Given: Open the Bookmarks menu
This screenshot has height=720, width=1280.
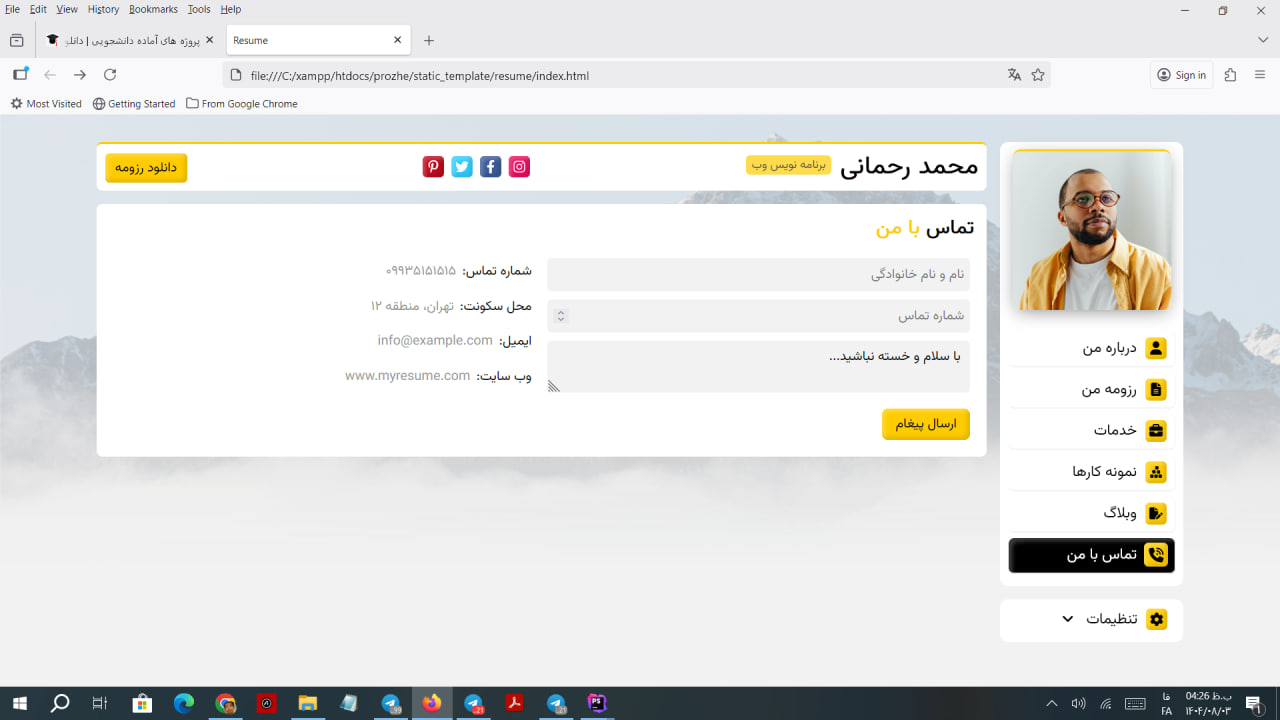Looking at the screenshot, I should pyautogui.click(x=152, y=8).
